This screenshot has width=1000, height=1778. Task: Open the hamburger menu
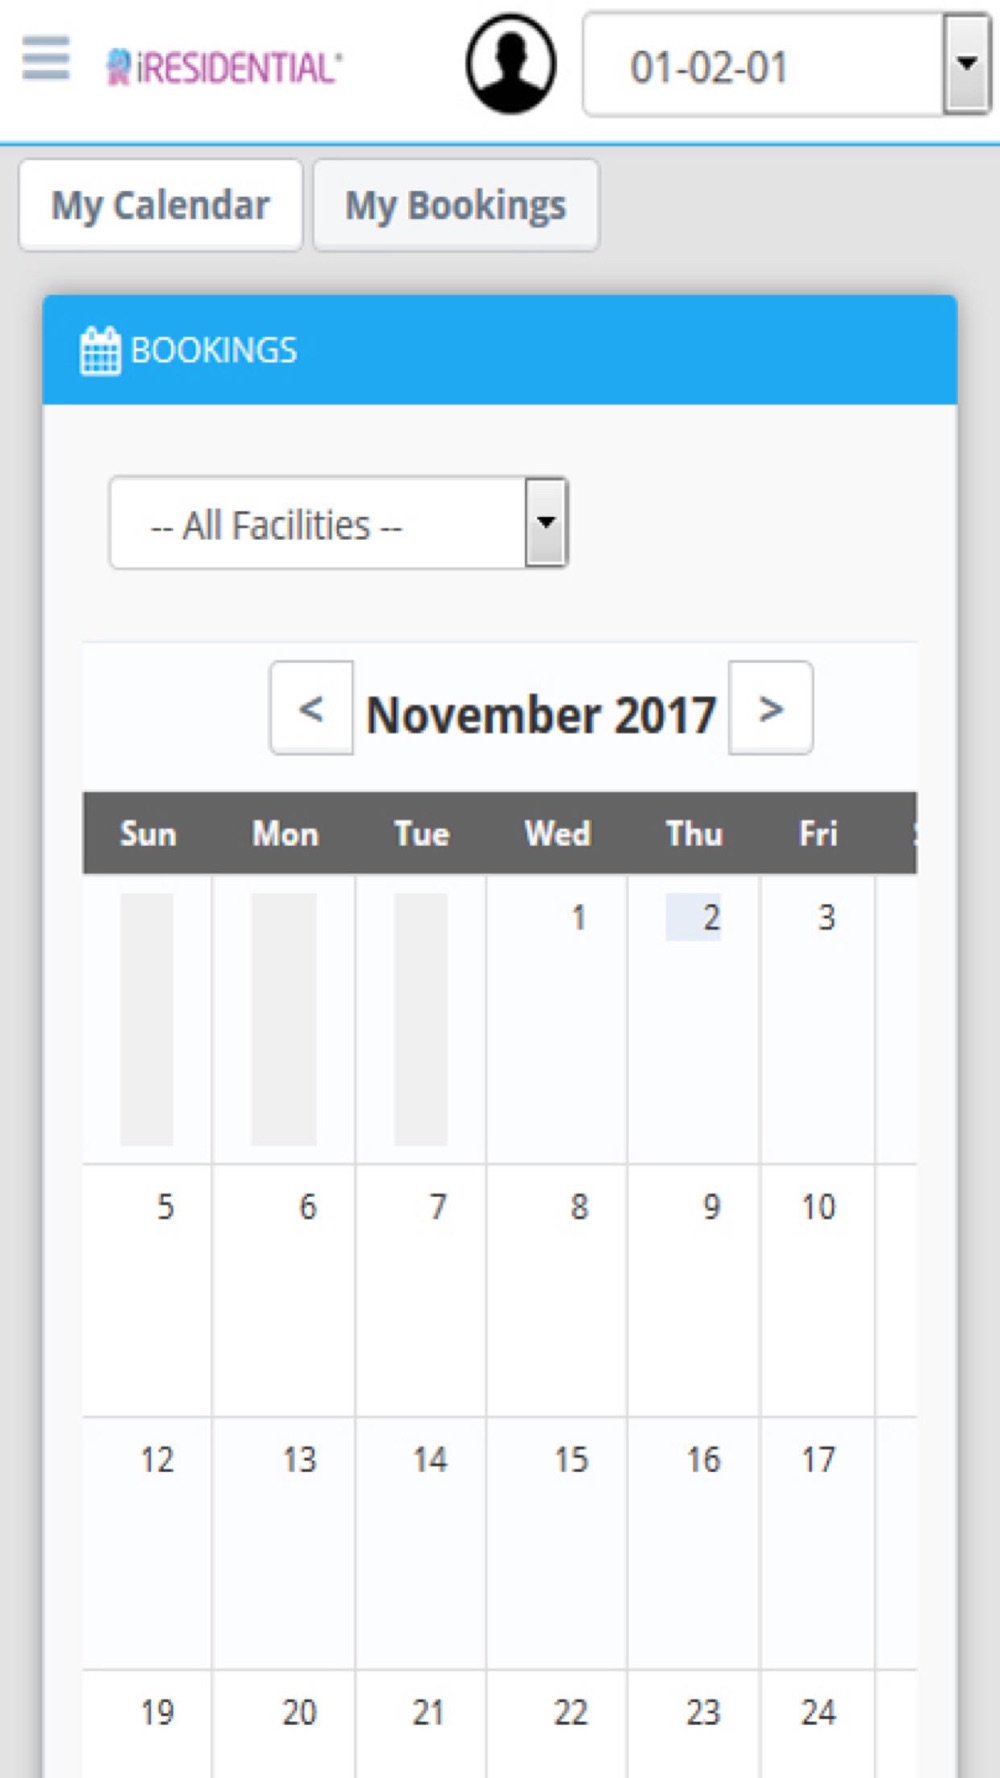(46, 59)
